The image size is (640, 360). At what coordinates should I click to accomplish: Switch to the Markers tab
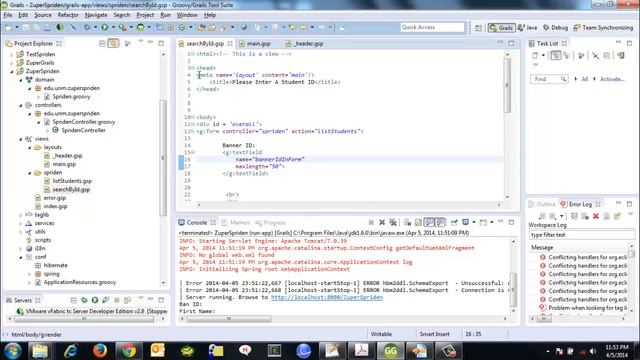[236, 222]
